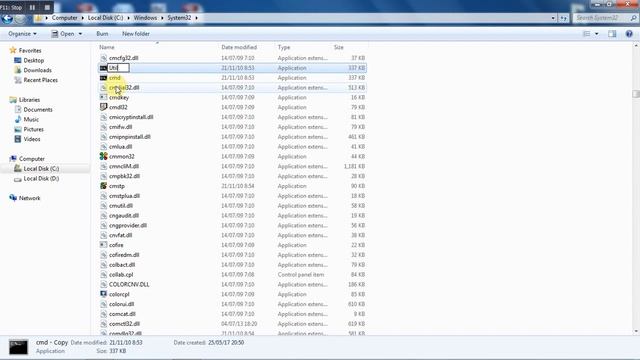The width and height of the screenshot is (640, 360).
Task: Select the cmd application icon
Action: pyautogui.click(x=103, y=78)
